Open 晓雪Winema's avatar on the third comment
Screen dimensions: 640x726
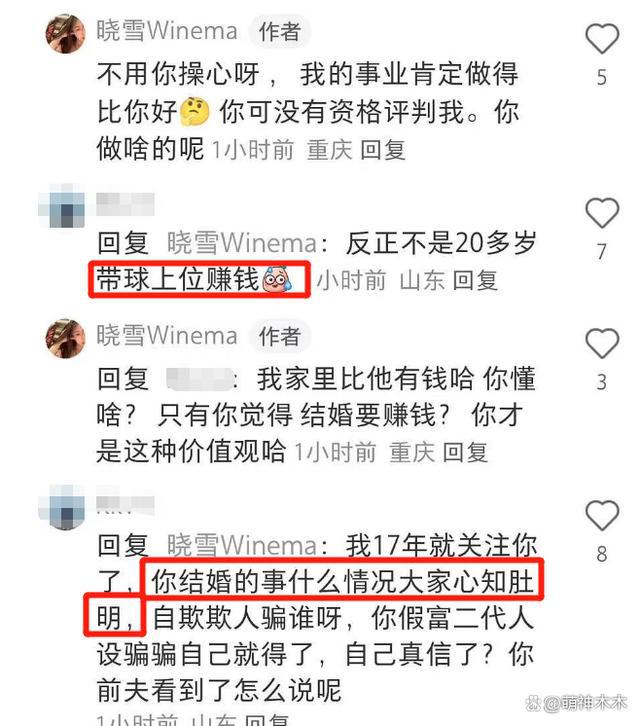pyautogui.click(x=66, y=338)
